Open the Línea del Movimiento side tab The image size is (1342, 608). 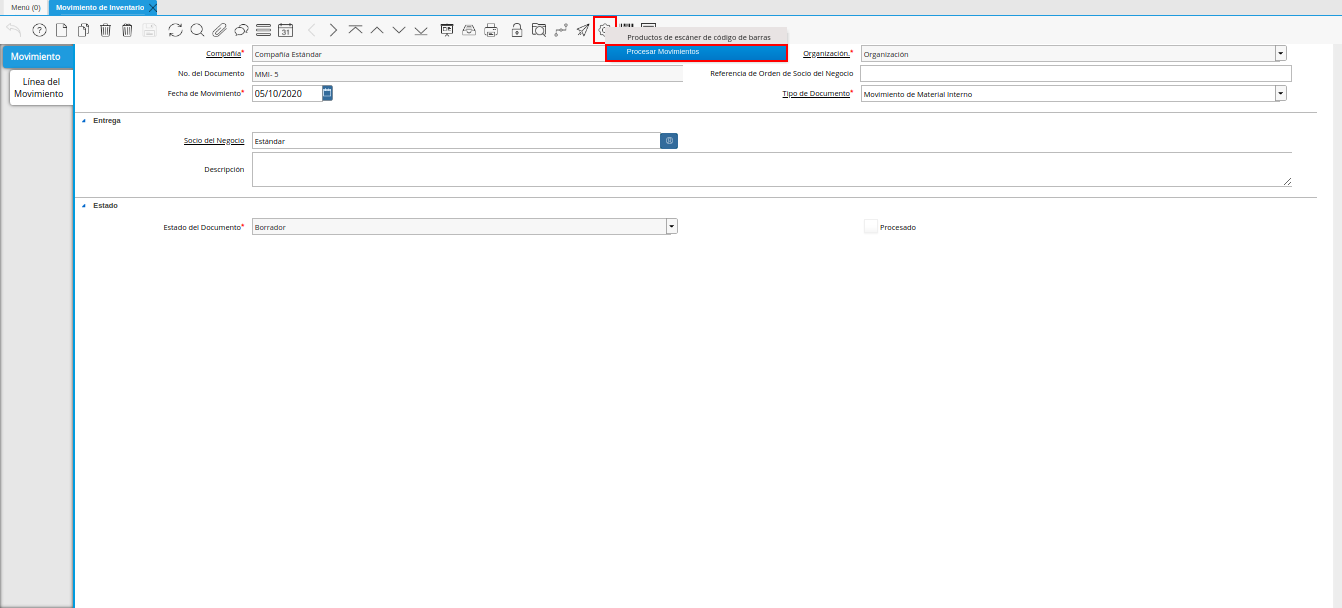(x=41, y=88)
